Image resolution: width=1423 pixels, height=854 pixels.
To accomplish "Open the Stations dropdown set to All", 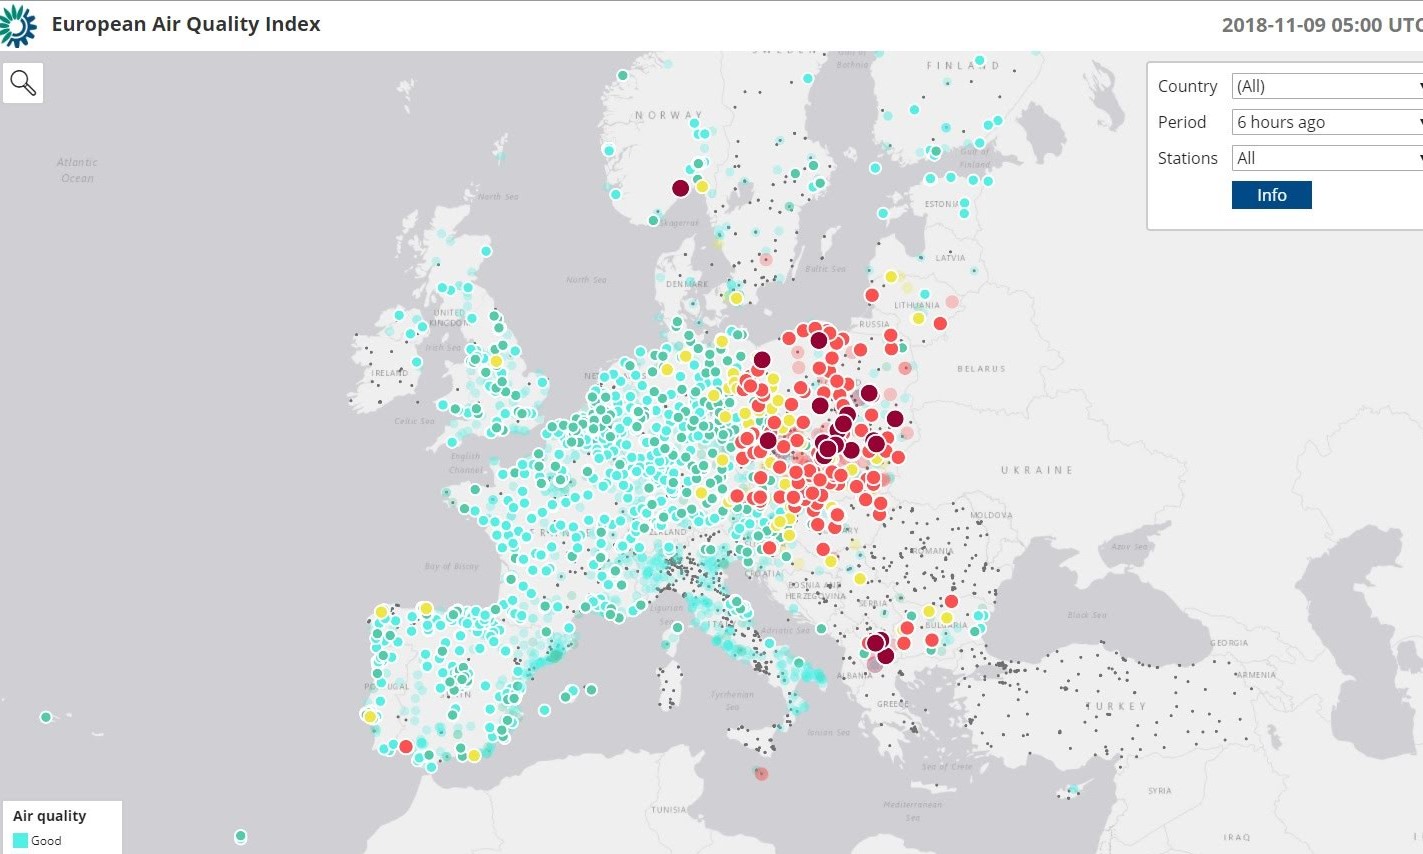I will (1327, 158).
